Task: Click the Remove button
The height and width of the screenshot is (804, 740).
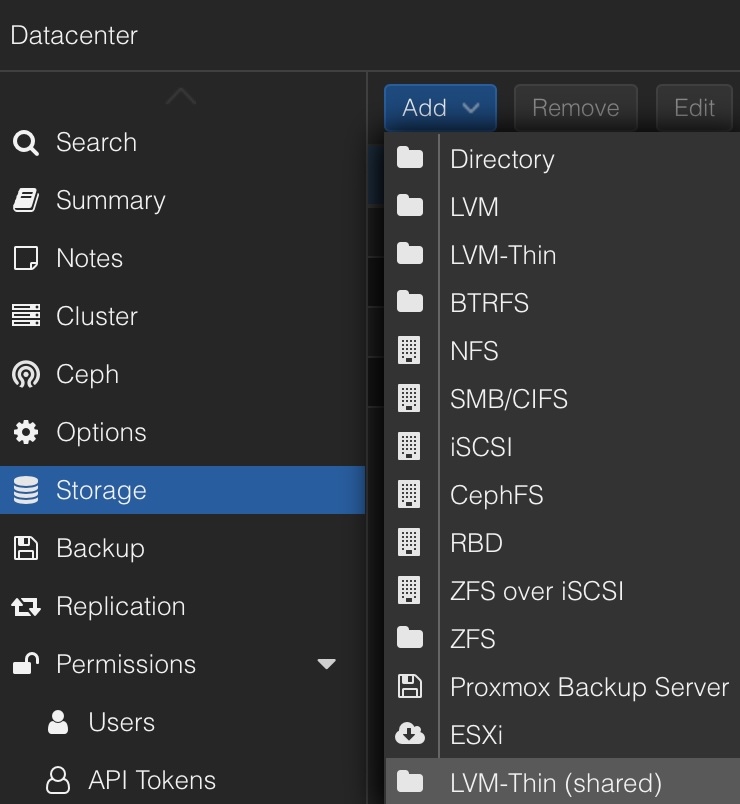Action: point(576,108)
